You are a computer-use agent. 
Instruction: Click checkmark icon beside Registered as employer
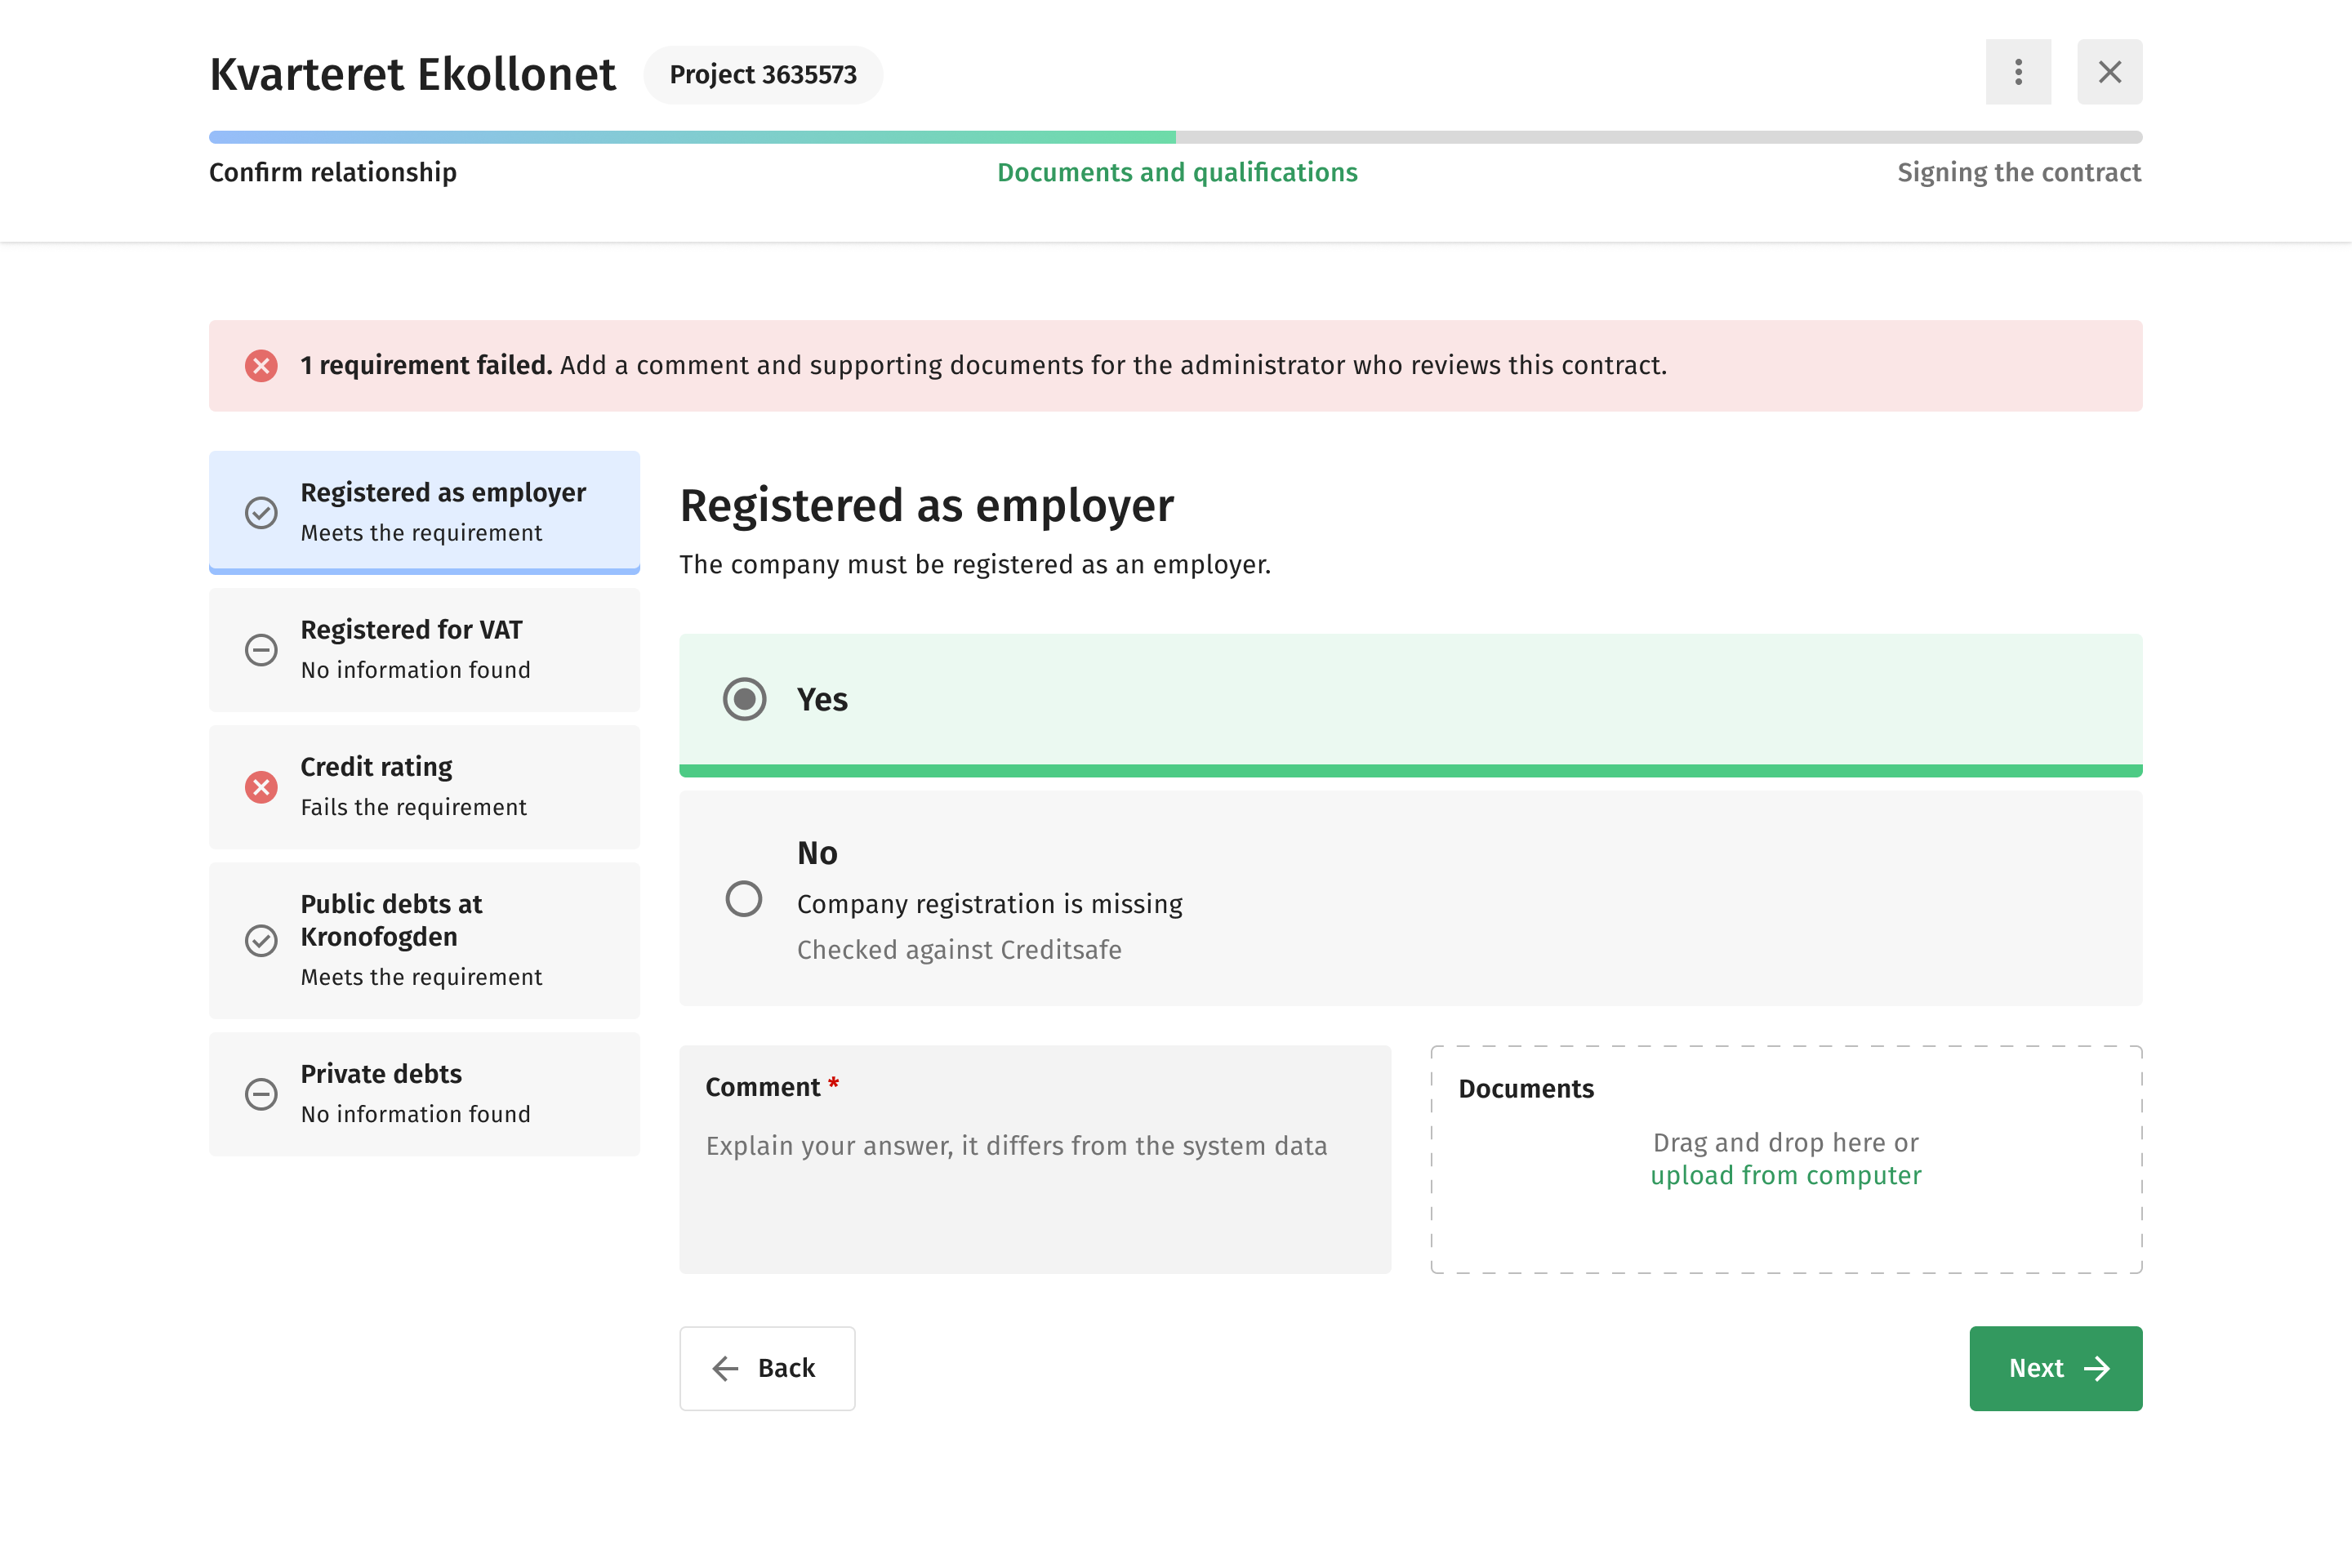[261, 513]
